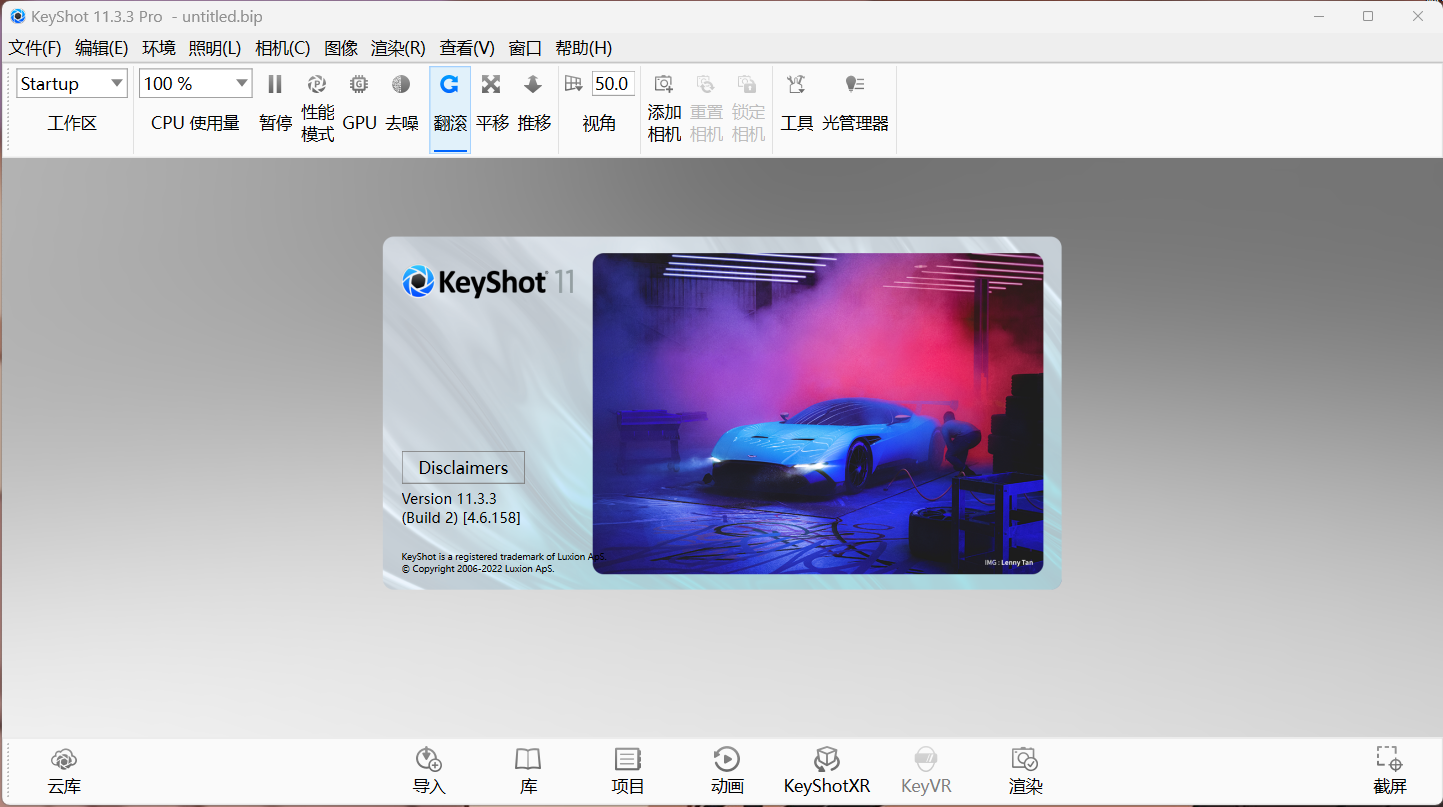Open the 动画 animation panel
The width and height of the screenshot is (1443, 807).
point(727,770)
